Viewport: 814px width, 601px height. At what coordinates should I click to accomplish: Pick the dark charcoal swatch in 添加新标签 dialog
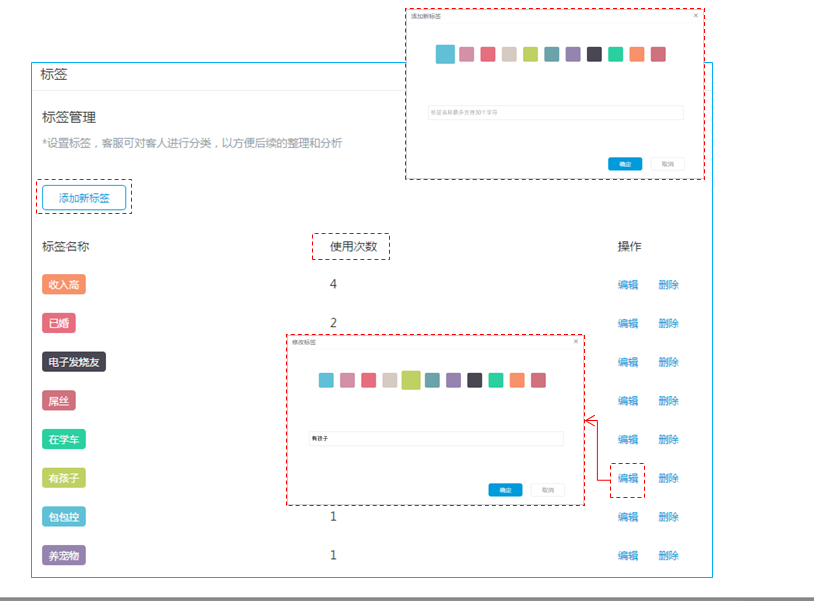[594, 54]
